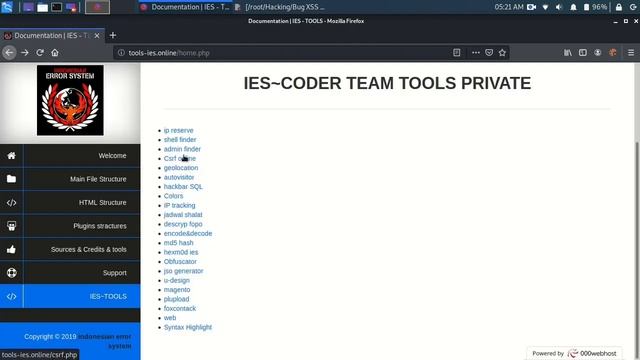
Task: Open the jadwal shalat link
Action: [183, 215]
